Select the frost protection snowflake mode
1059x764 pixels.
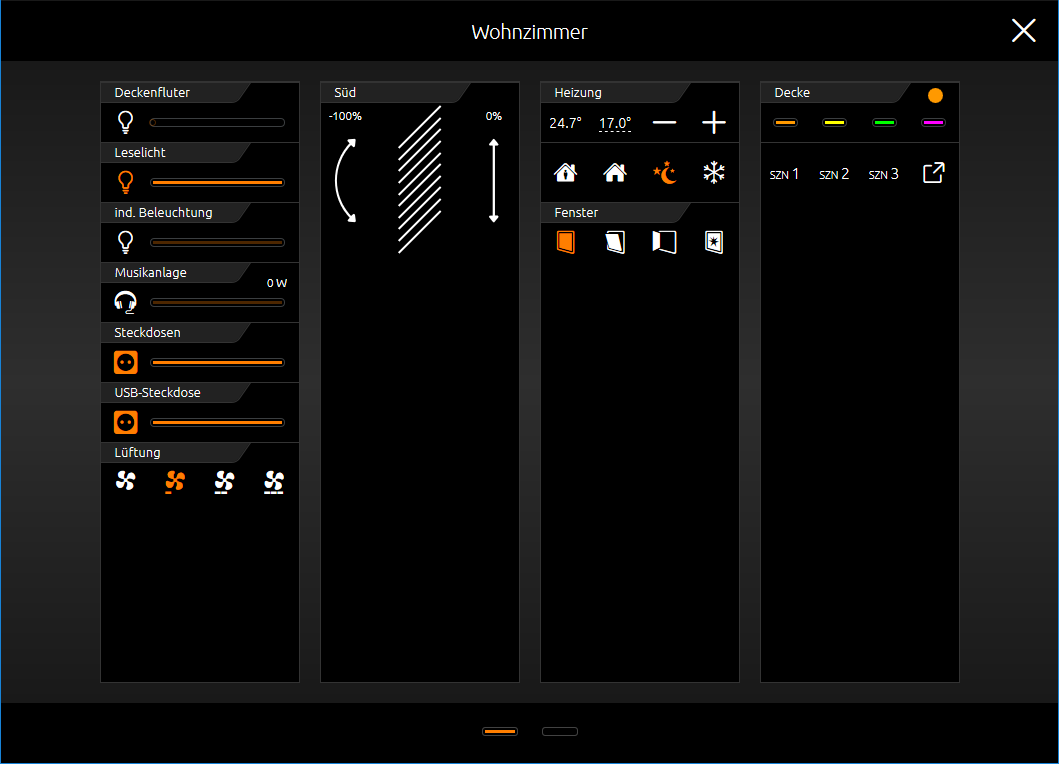[x=714, y=173]
